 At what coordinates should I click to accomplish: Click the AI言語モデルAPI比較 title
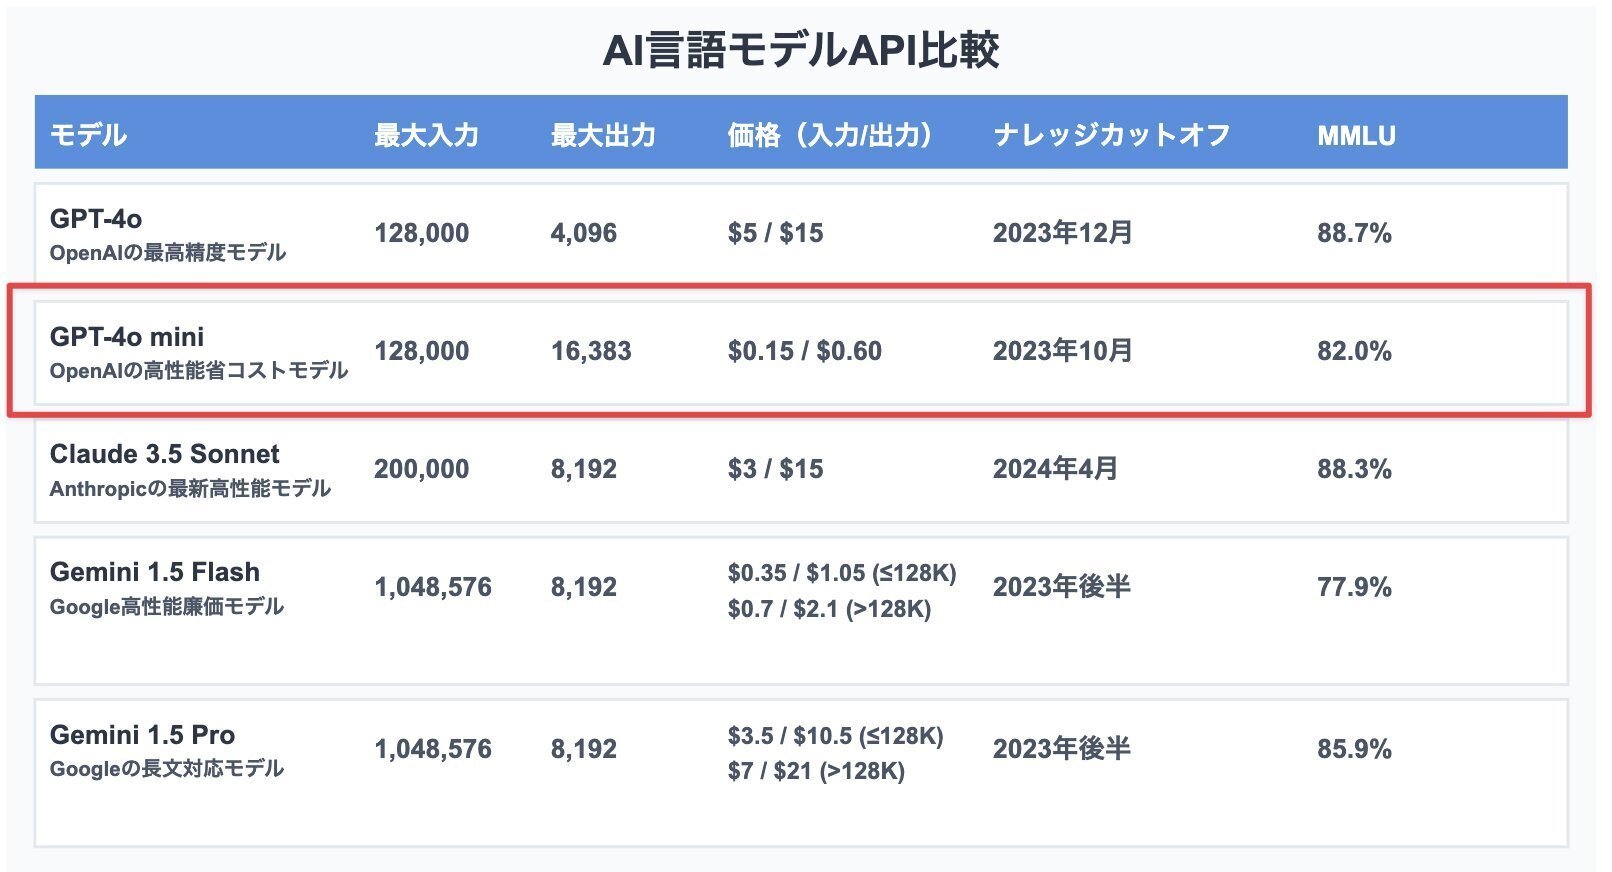[801, 50]
